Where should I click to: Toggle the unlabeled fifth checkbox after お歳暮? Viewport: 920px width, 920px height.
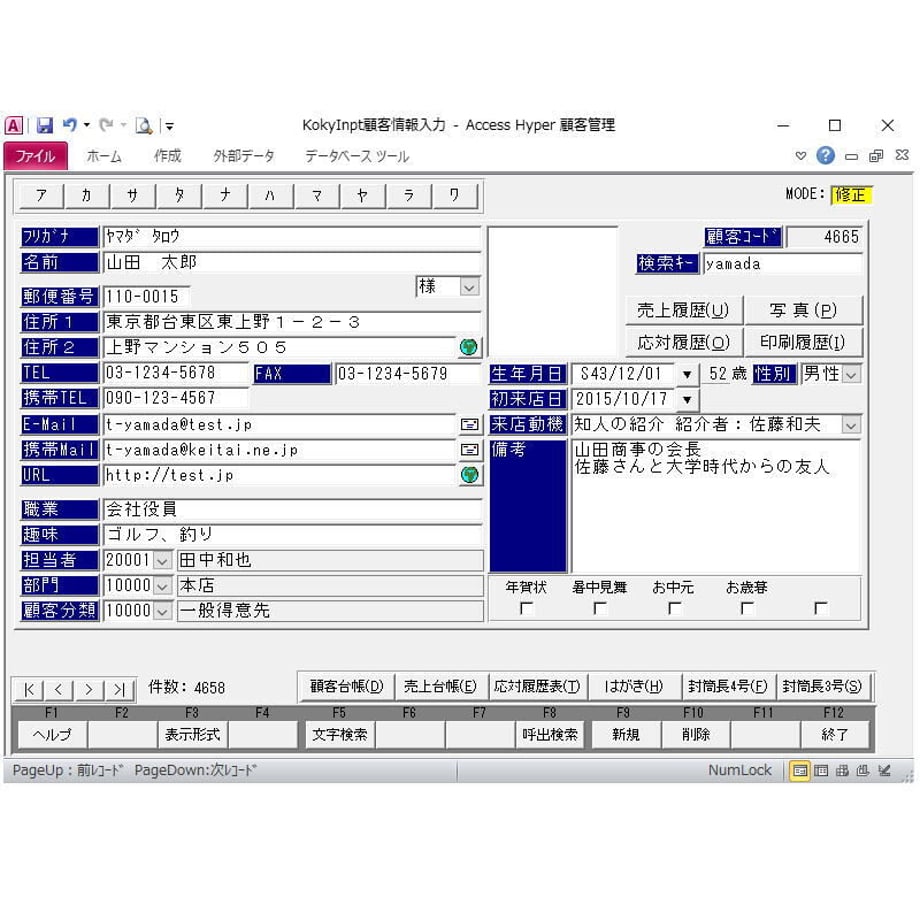click(x=820, y=608)
